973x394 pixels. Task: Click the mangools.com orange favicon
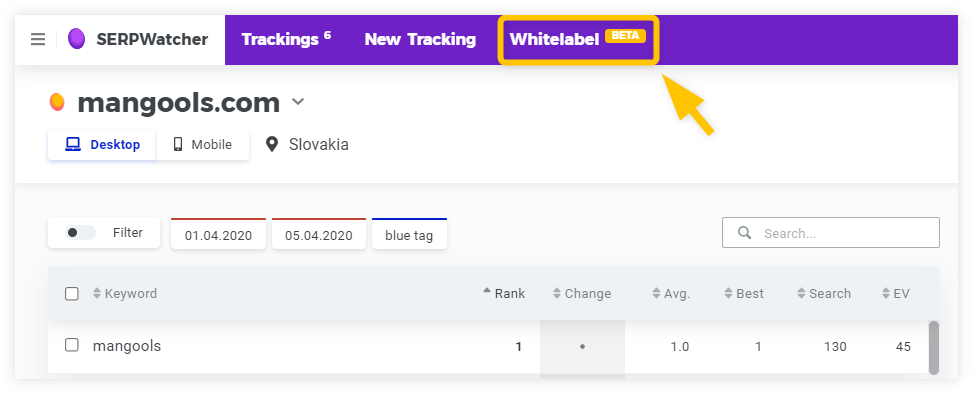[x=57, y=102]
